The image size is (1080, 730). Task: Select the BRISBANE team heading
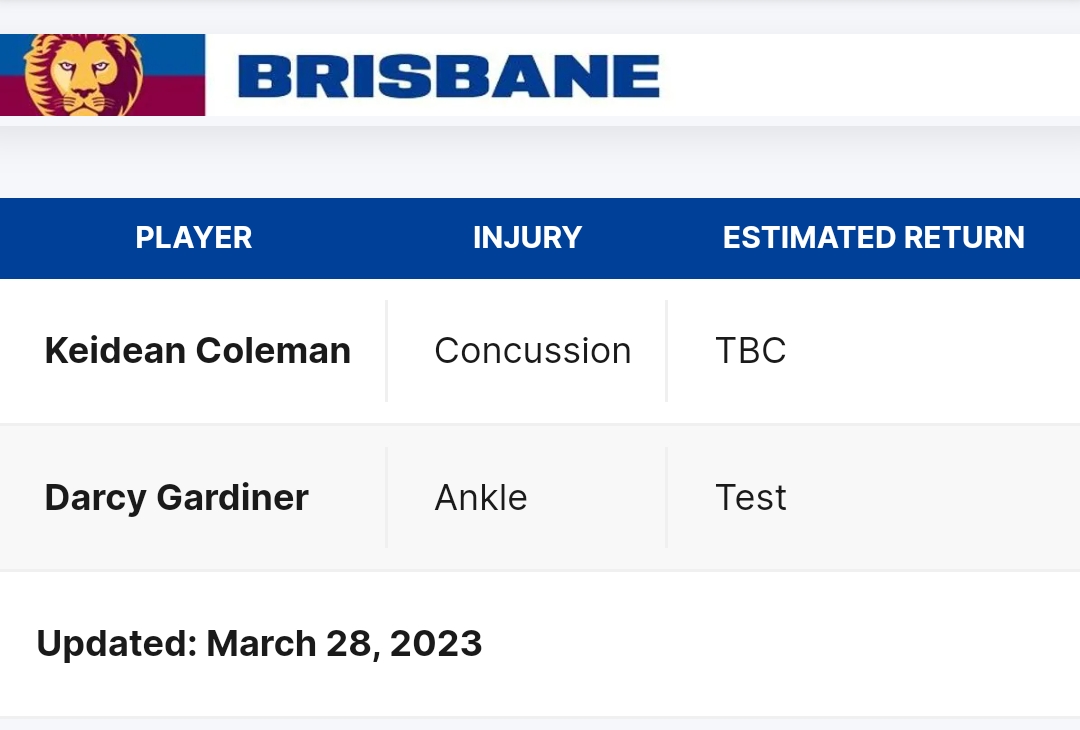point(448,76)
